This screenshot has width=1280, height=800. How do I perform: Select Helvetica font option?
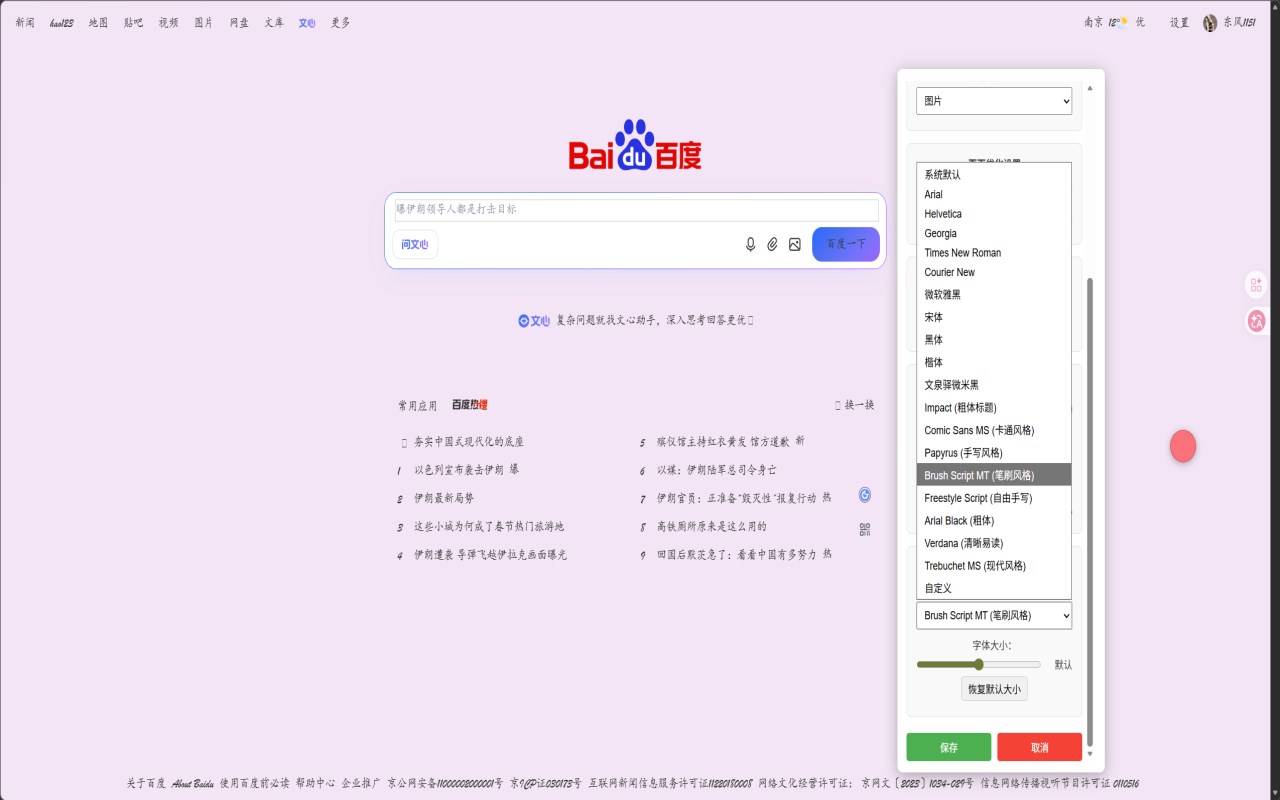pyautogui.click(x=994, y=214)
